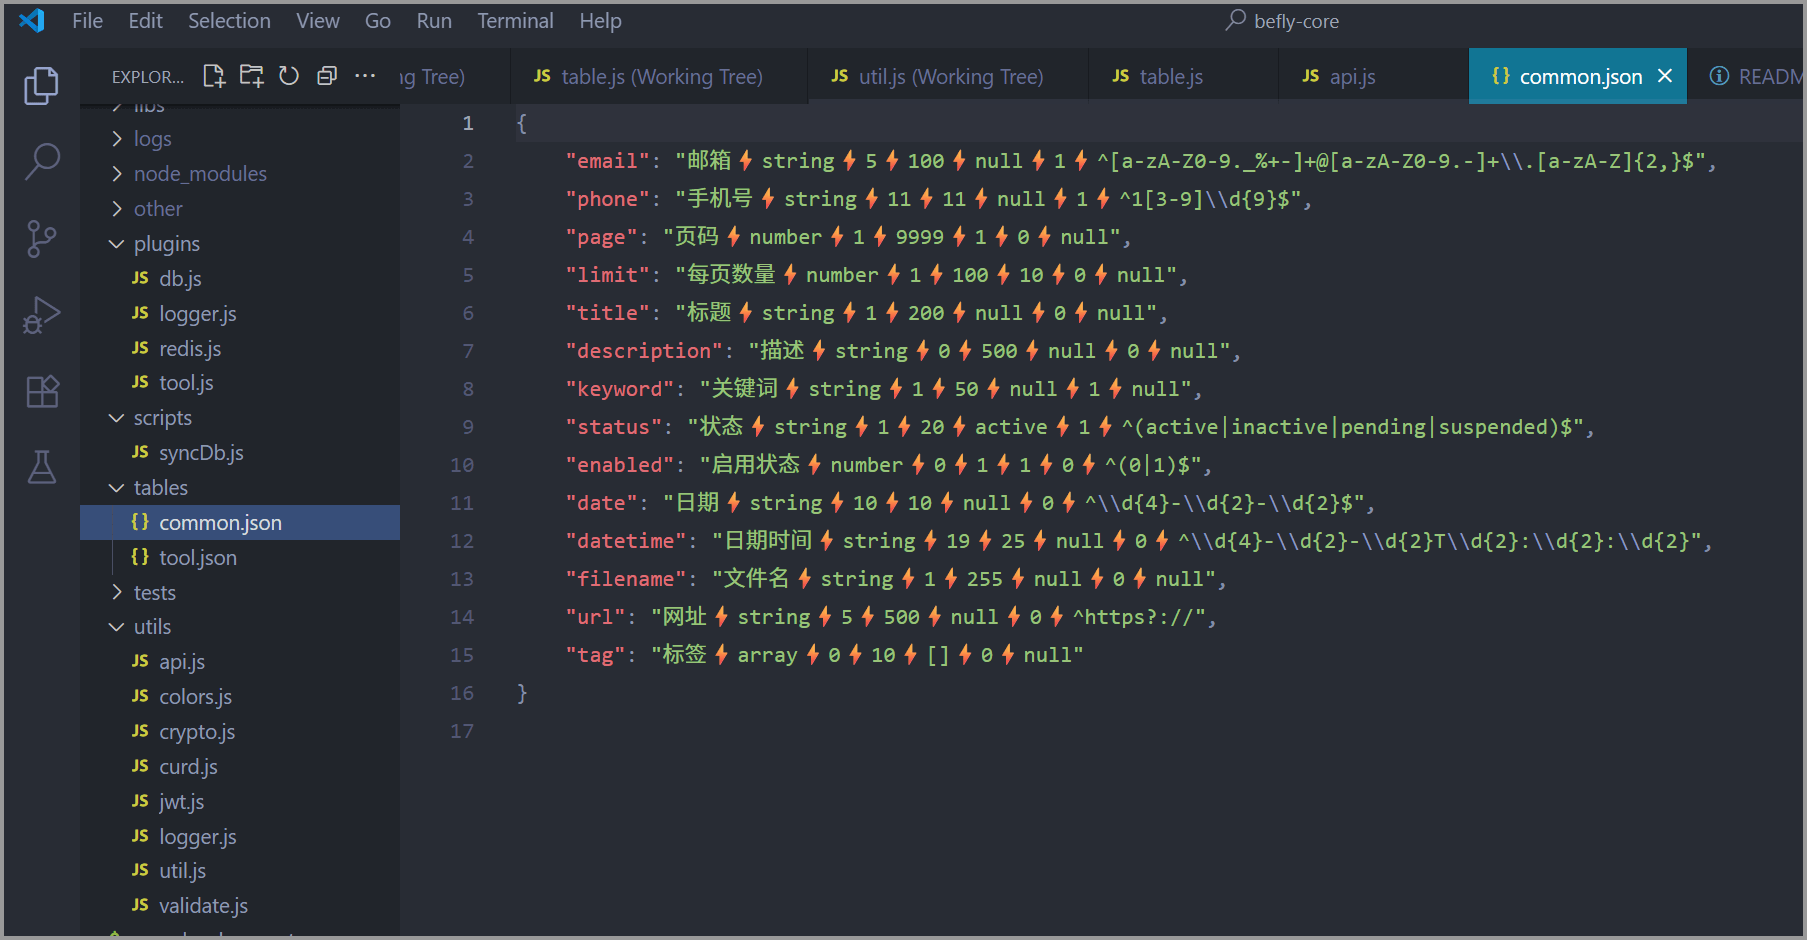This screenshot has width=1807, height=940.
Task: Open tool.json under tables folder
Action: (x=197, y=558)
